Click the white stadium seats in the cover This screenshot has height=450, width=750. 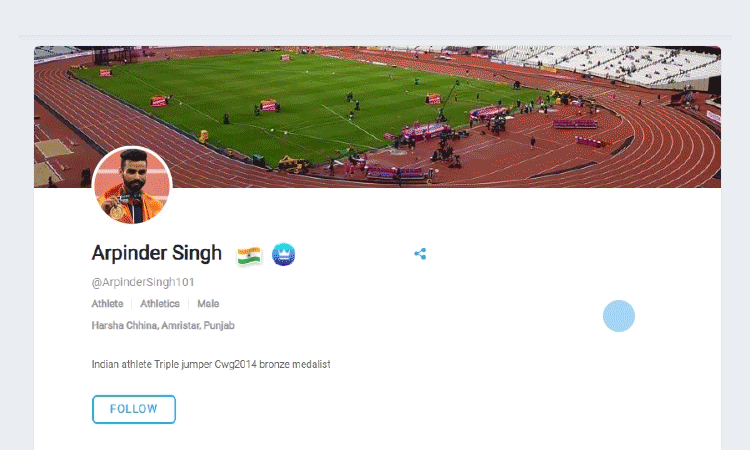click(x=607, y=65)
